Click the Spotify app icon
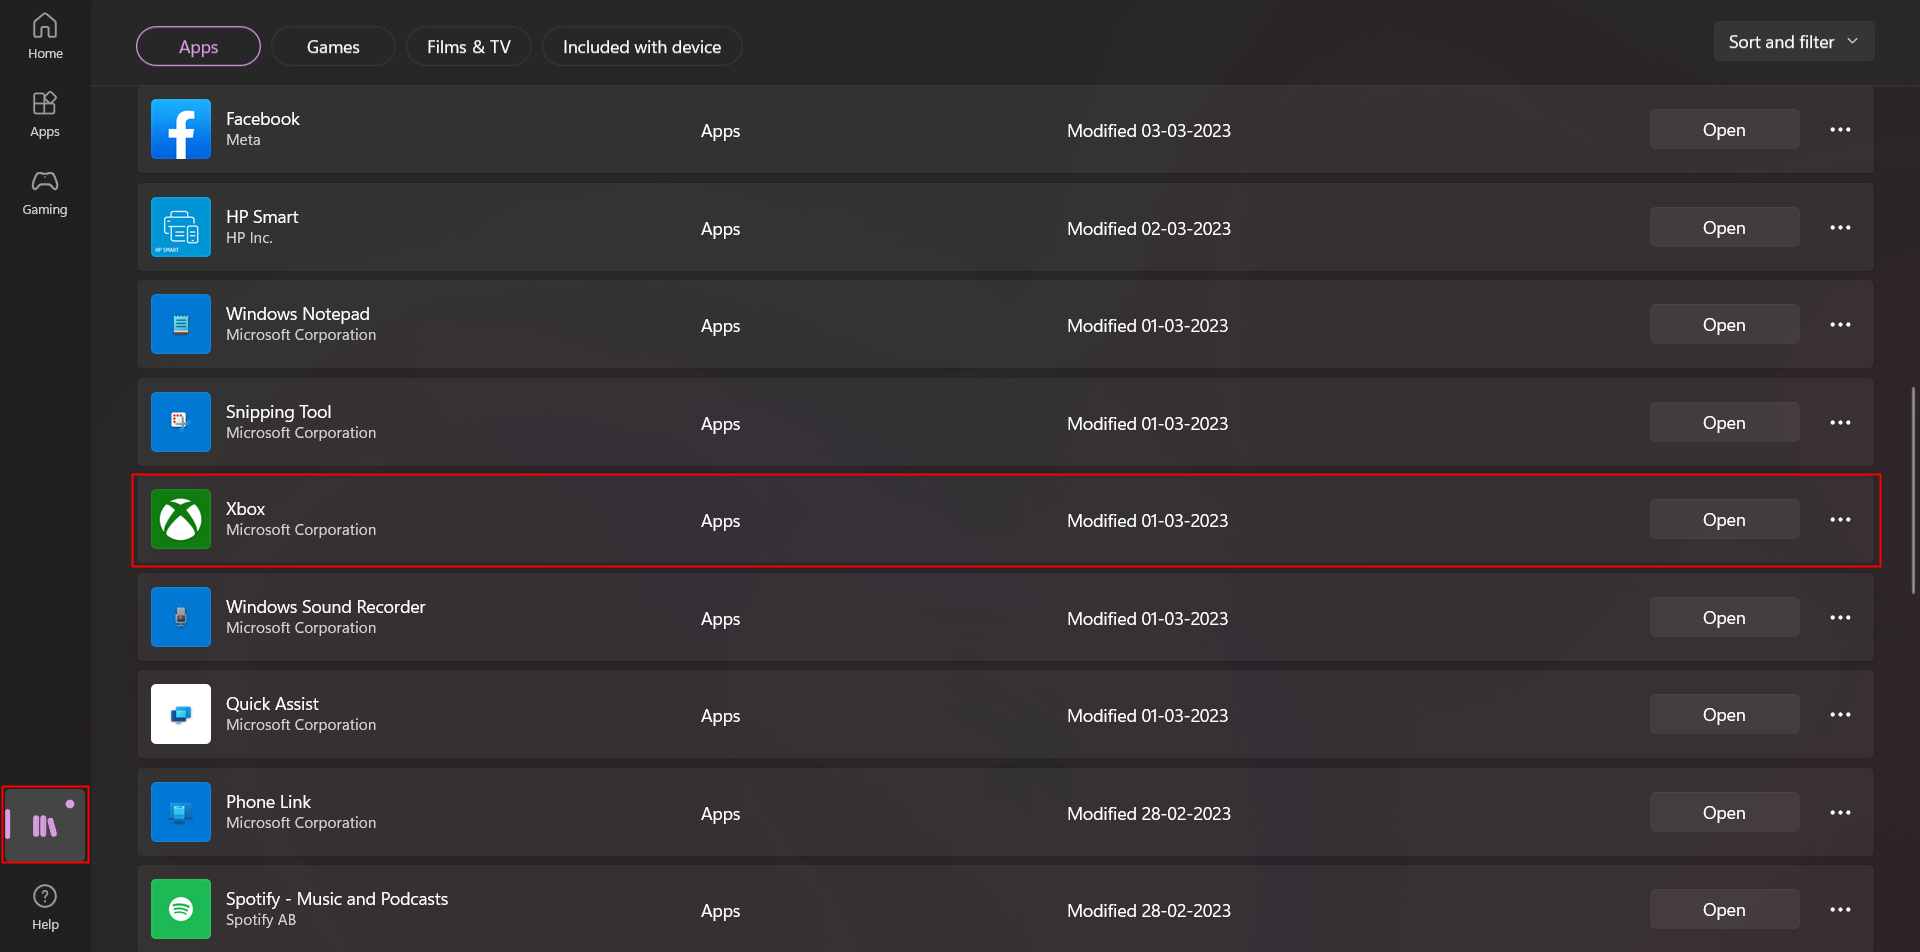The image size is (1920, 952). [181, 909]
